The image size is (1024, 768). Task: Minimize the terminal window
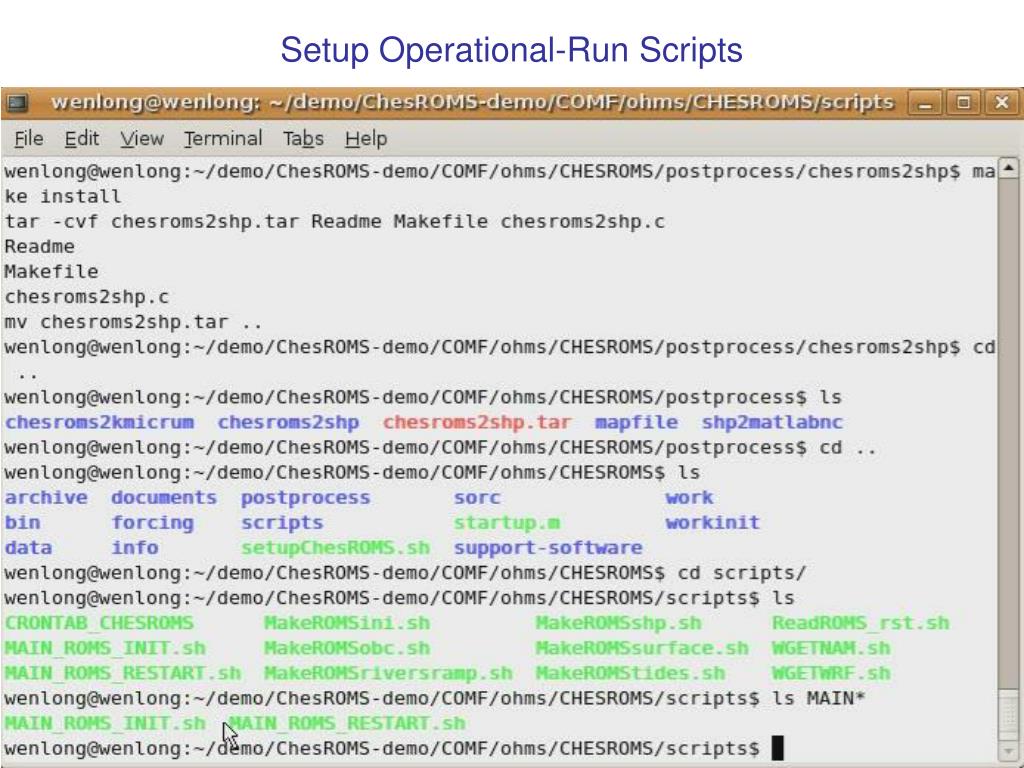click(925, 103)
